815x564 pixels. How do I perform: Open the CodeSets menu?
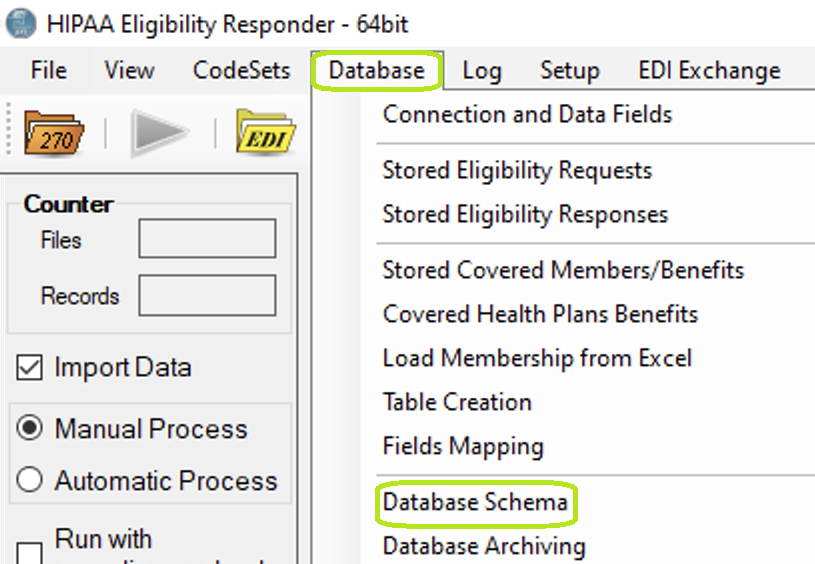pos(242,70)
